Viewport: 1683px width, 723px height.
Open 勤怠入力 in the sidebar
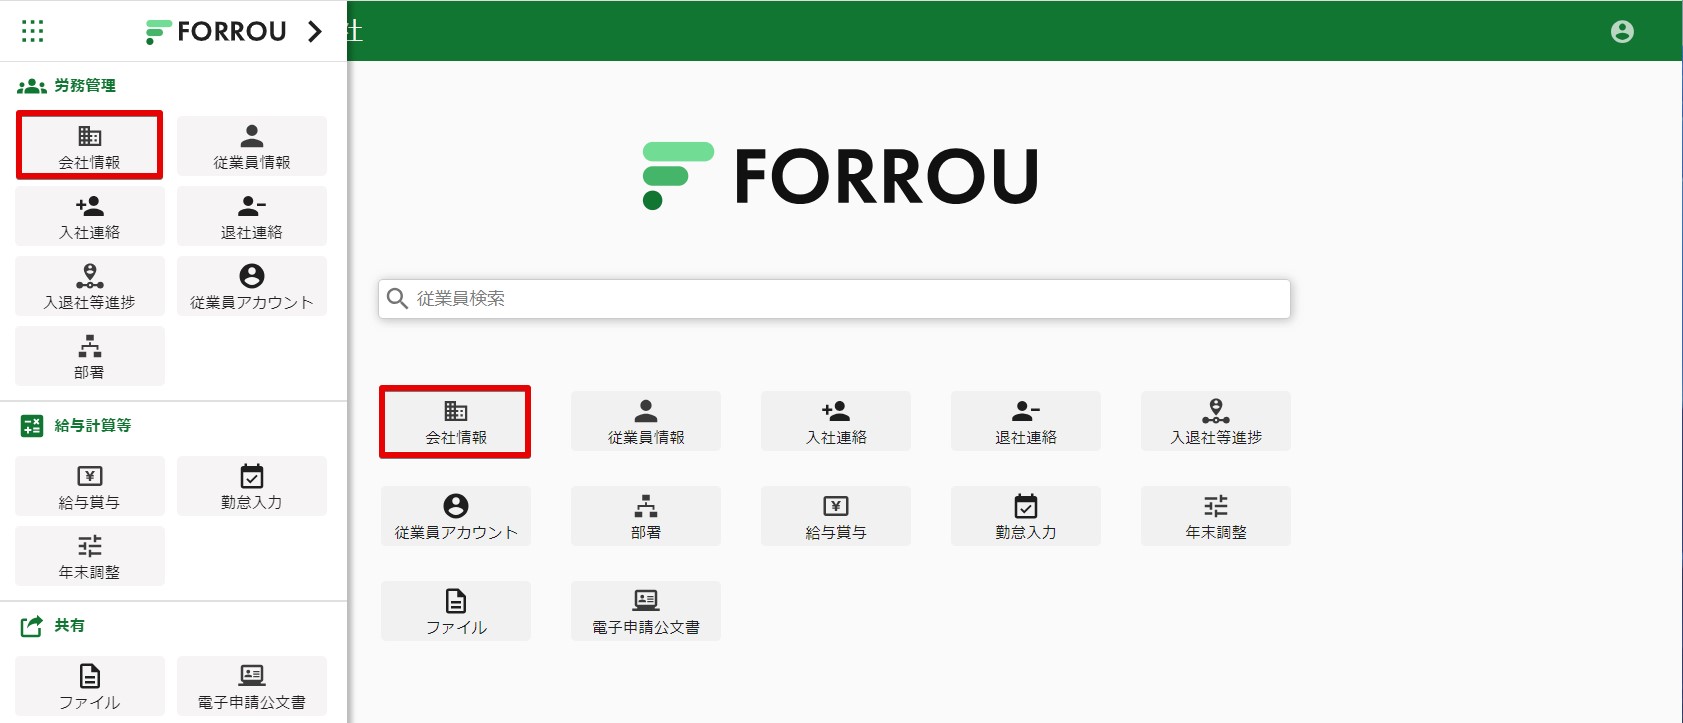pos(252,486)
